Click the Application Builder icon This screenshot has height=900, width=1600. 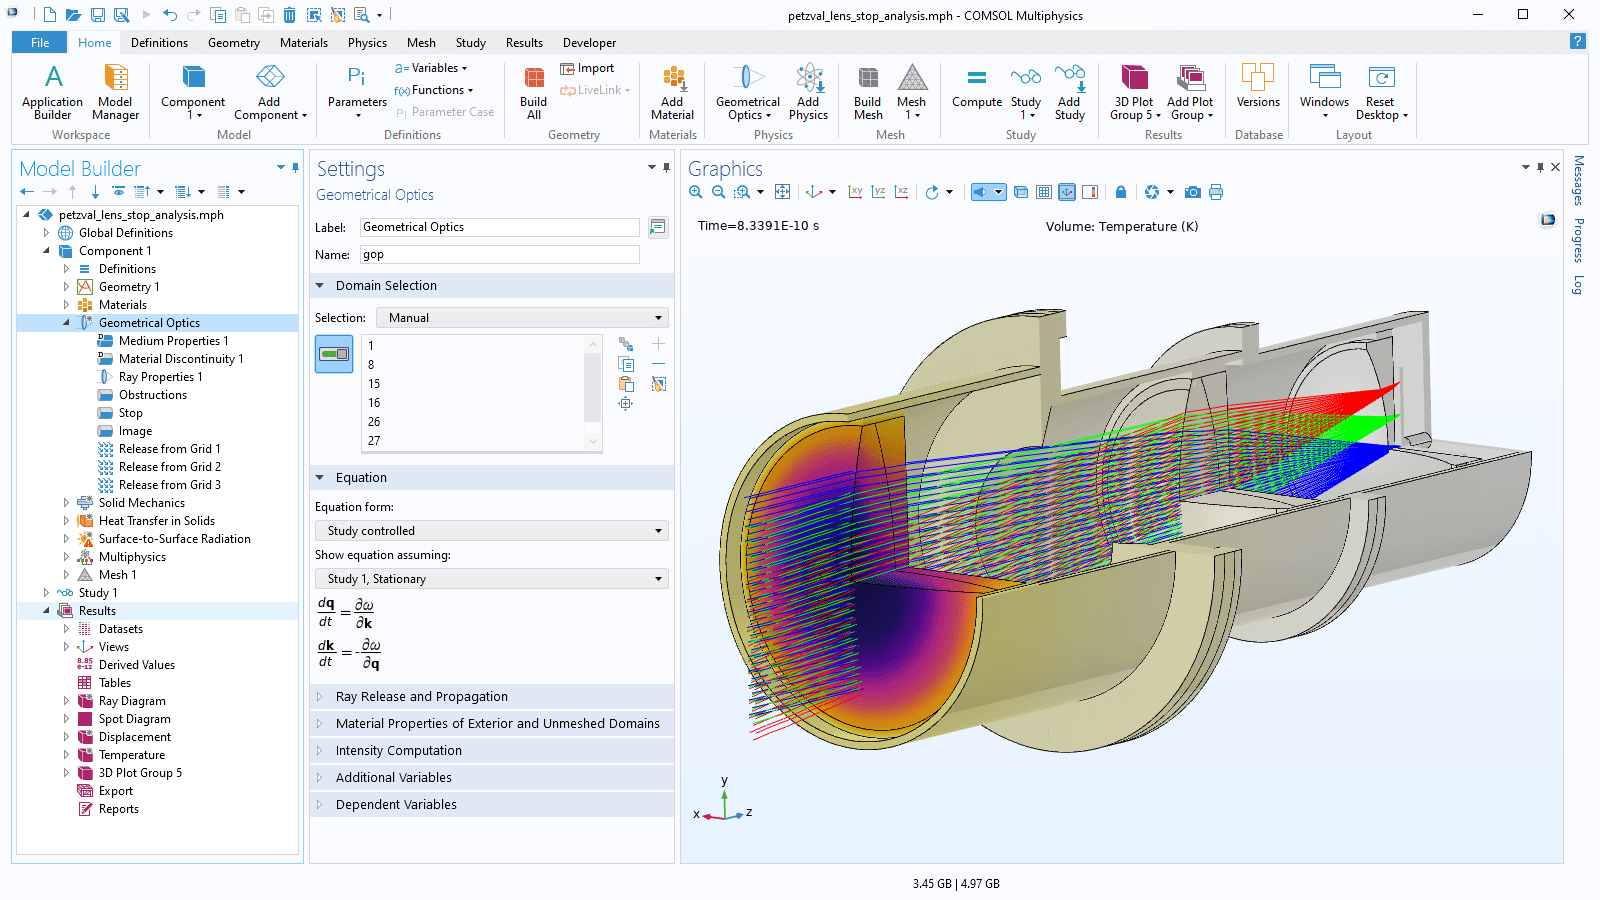(x=53, y=92)
